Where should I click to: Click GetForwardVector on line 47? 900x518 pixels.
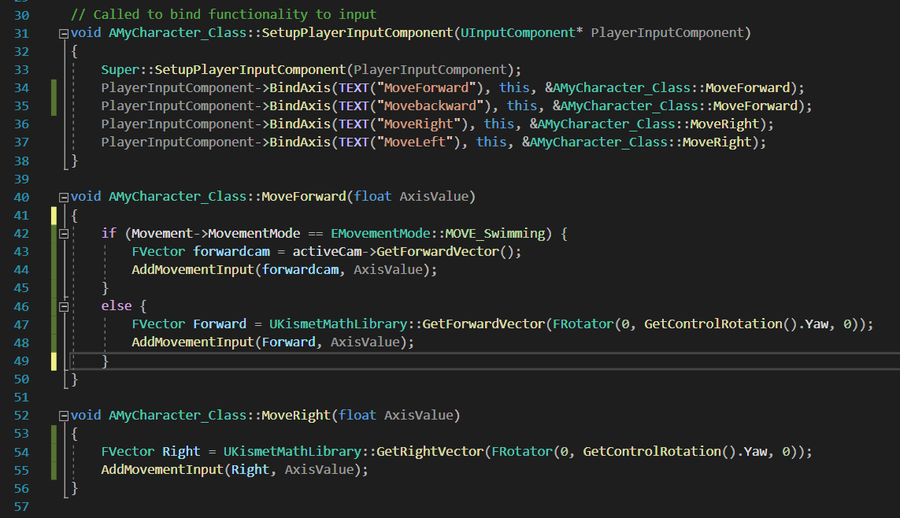coord(483,324)
